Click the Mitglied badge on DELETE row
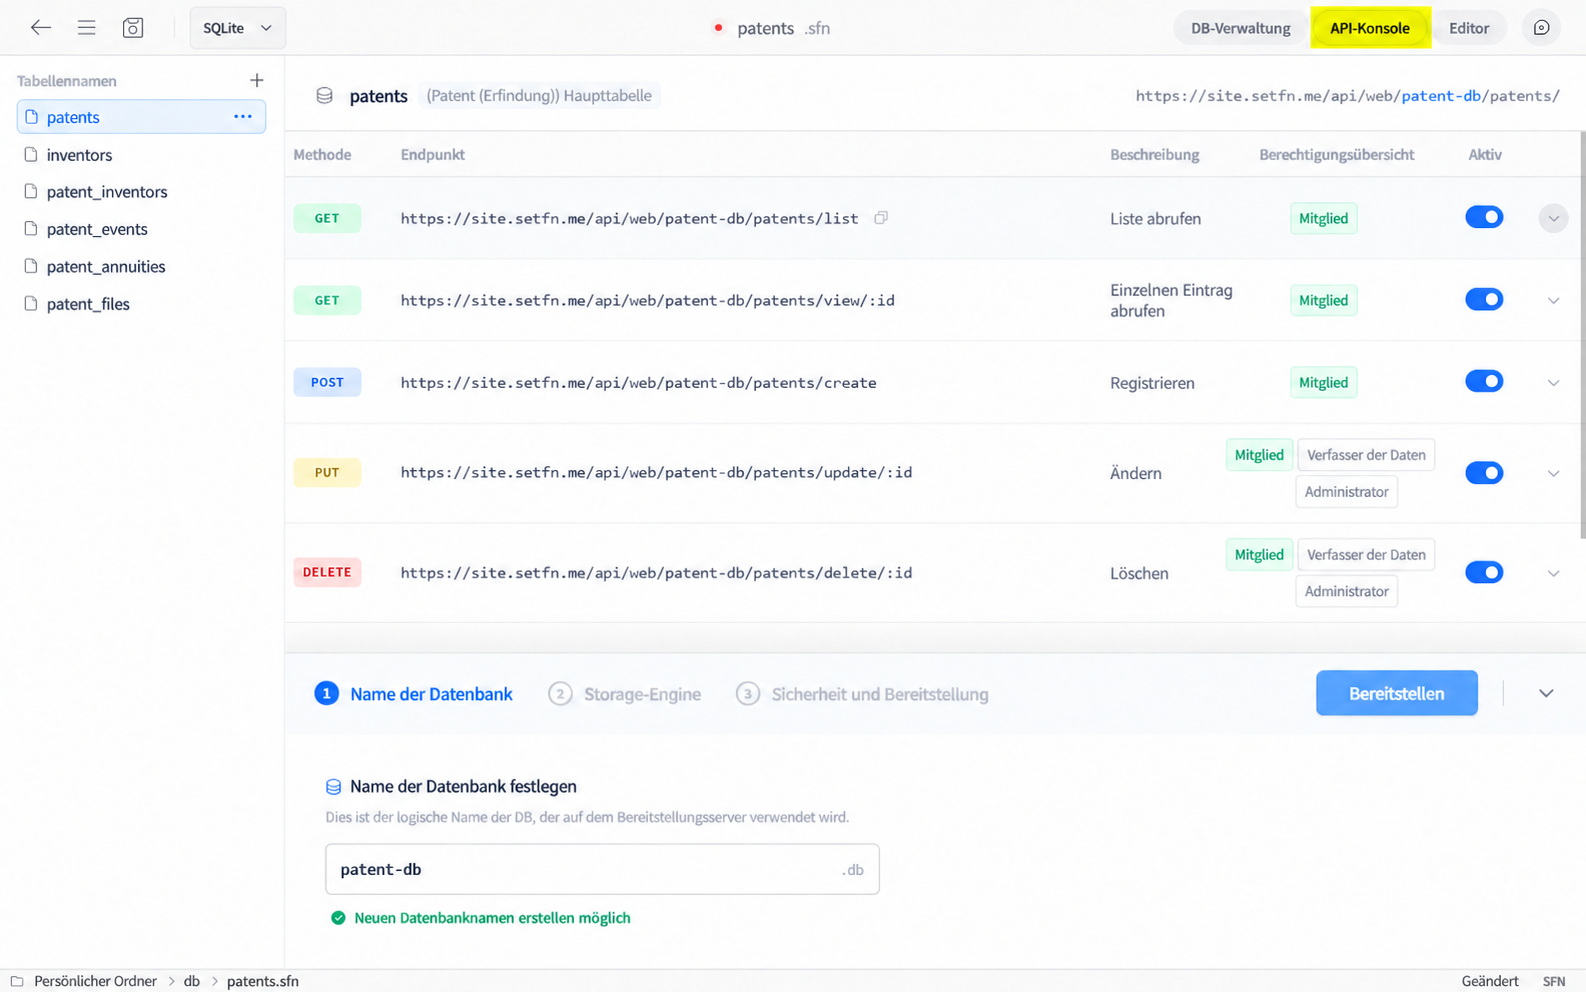 pyautogui.click(x=1259, y=555)
